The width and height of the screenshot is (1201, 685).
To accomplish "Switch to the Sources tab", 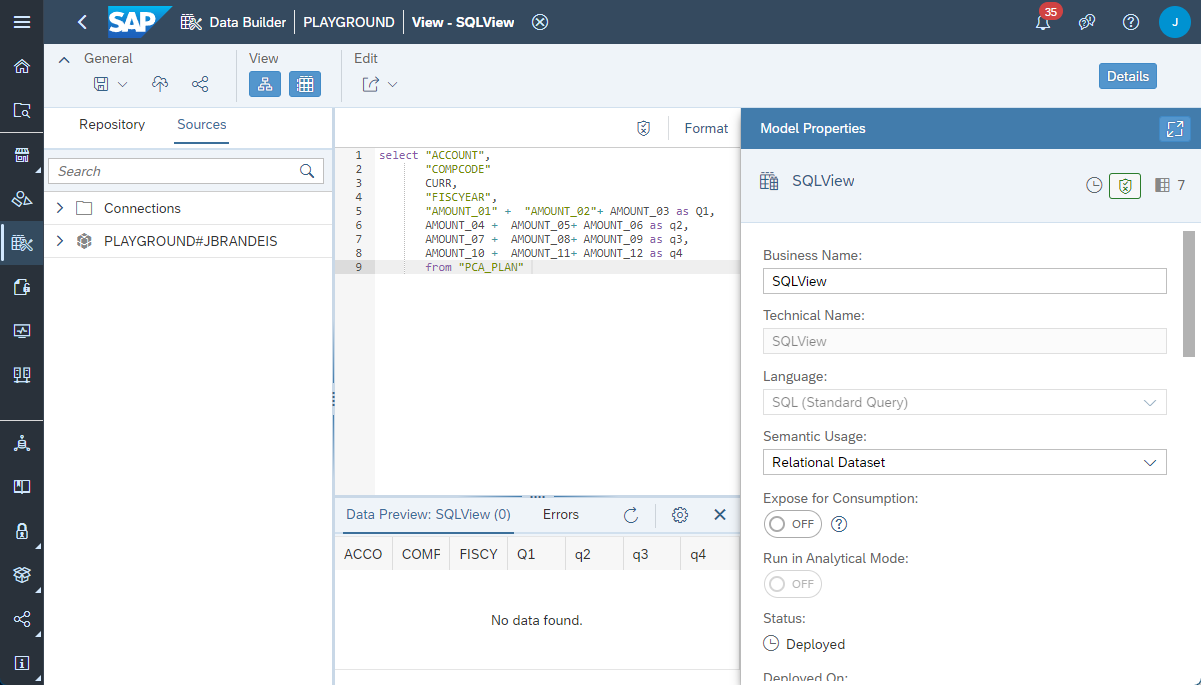I will click(x=202, y=125).
